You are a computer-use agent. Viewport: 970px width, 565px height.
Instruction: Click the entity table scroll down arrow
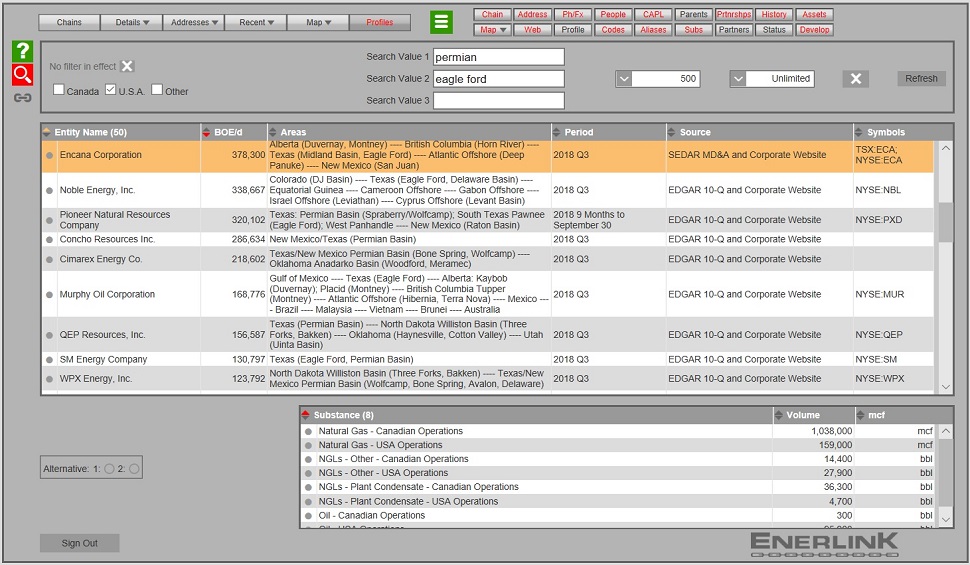945,387
